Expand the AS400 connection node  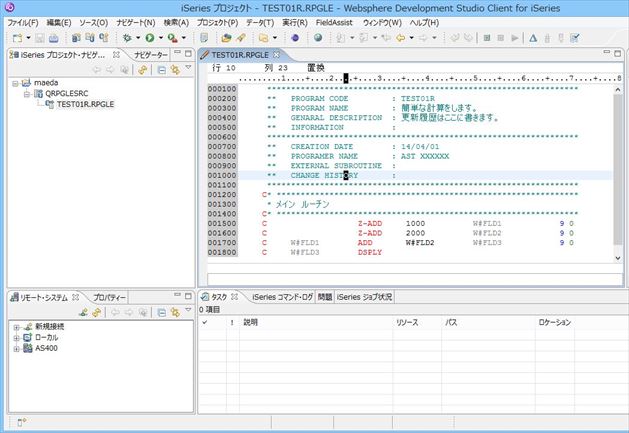click(x=16, y=349)
